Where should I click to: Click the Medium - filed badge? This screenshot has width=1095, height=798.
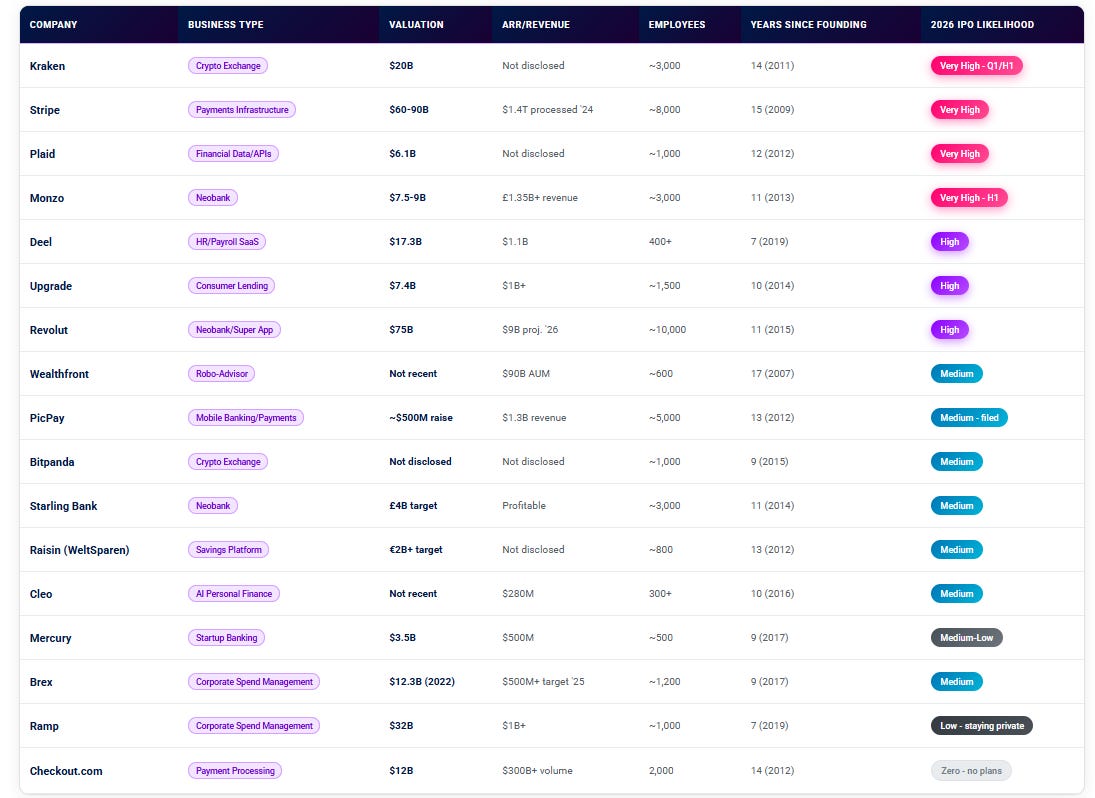click(969, 418)
